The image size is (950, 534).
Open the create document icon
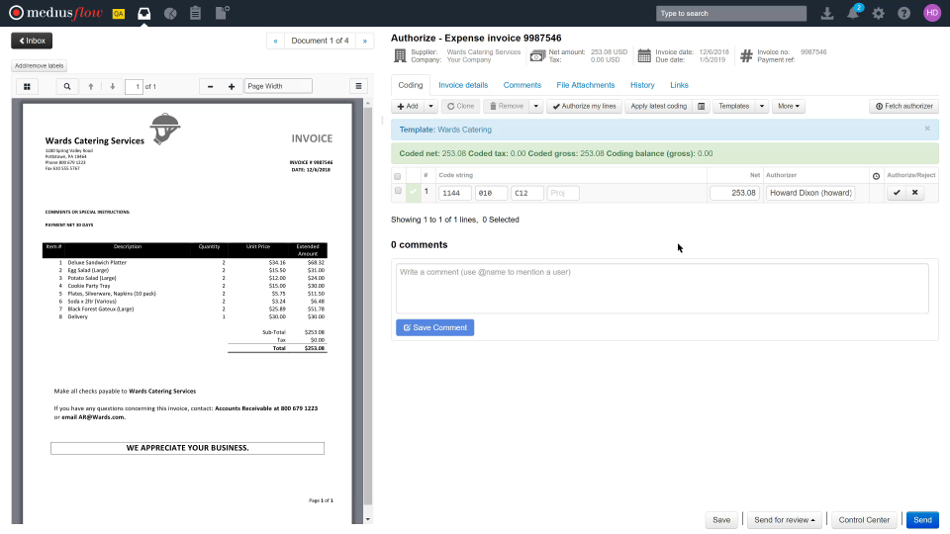click(x=222, y=13)
